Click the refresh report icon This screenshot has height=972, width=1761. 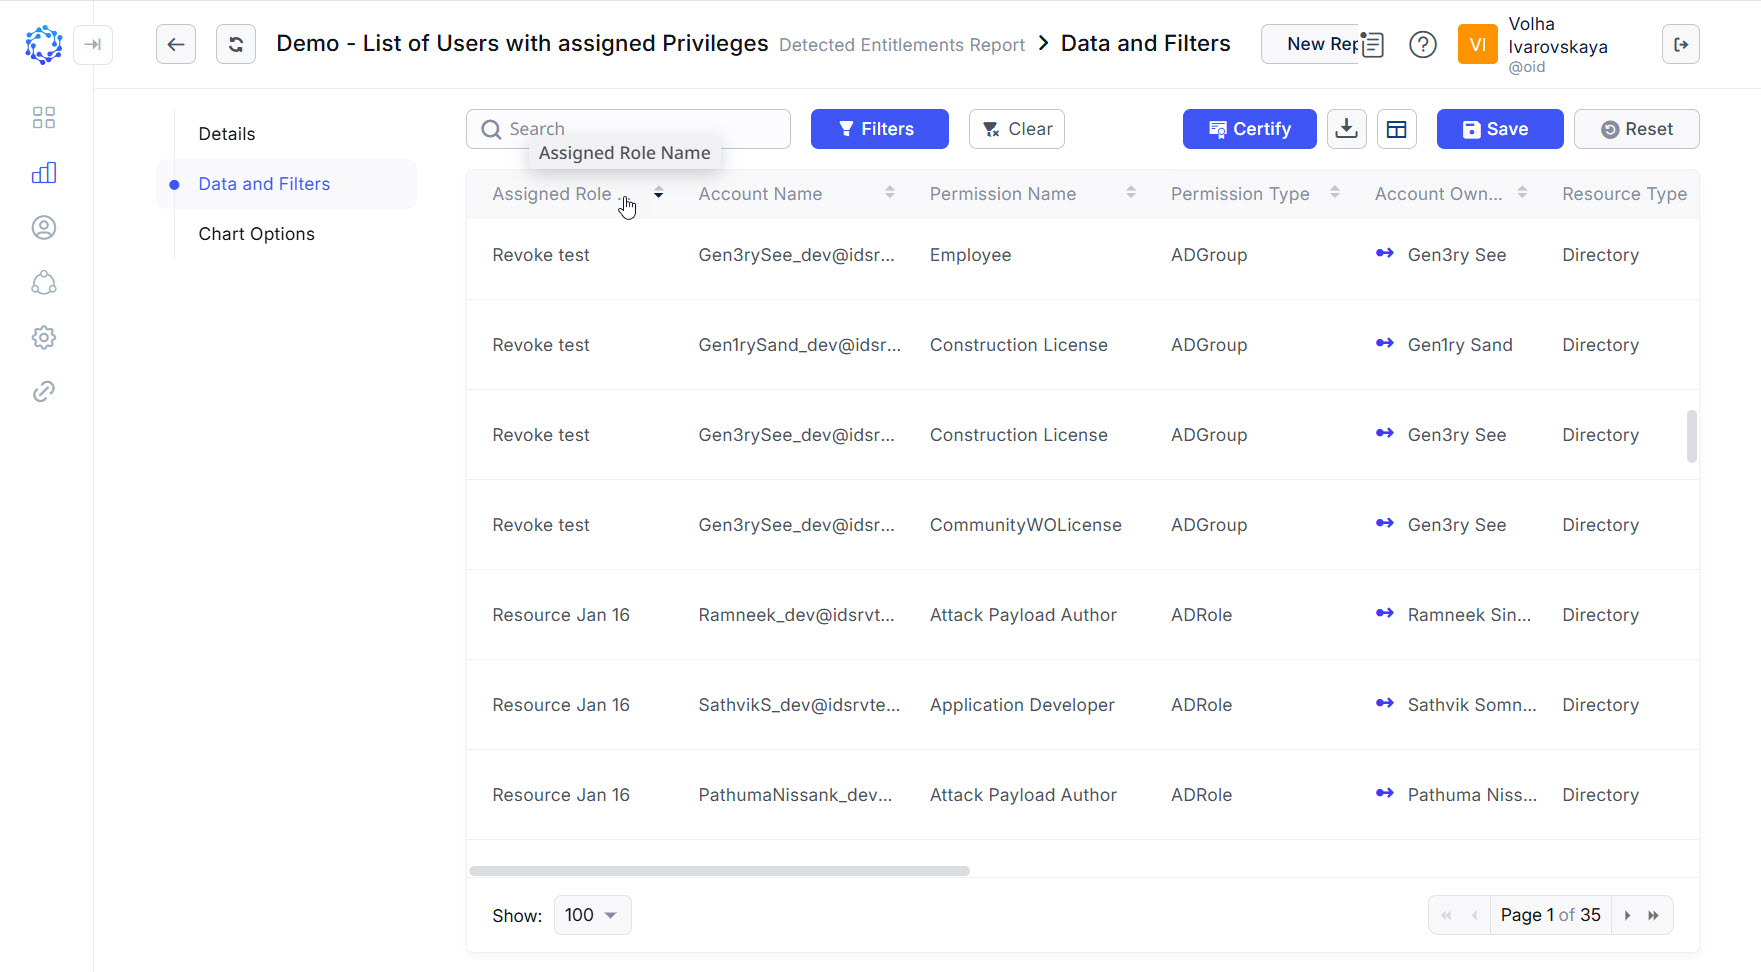pyautogui.click(x=236, y=44)
